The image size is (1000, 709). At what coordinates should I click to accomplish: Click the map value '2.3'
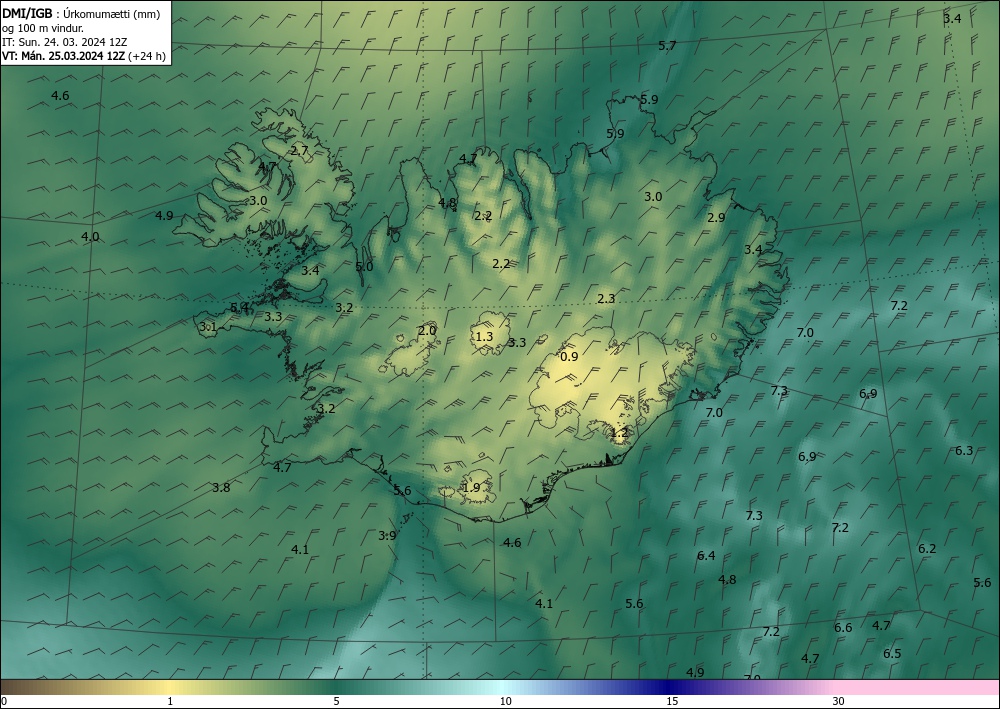pyautogui.click(x=606, y=298)
